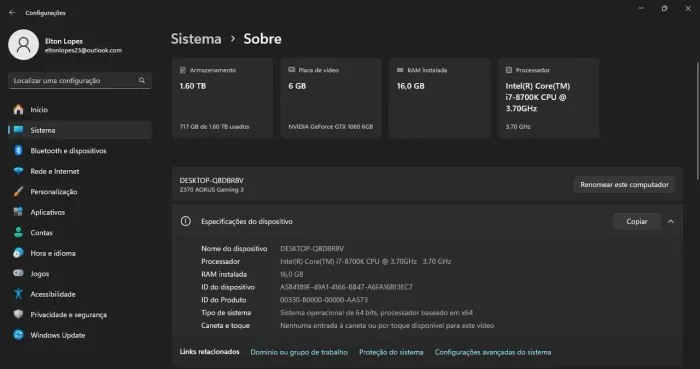Open the Acessibilidade icon

[18, 294]
